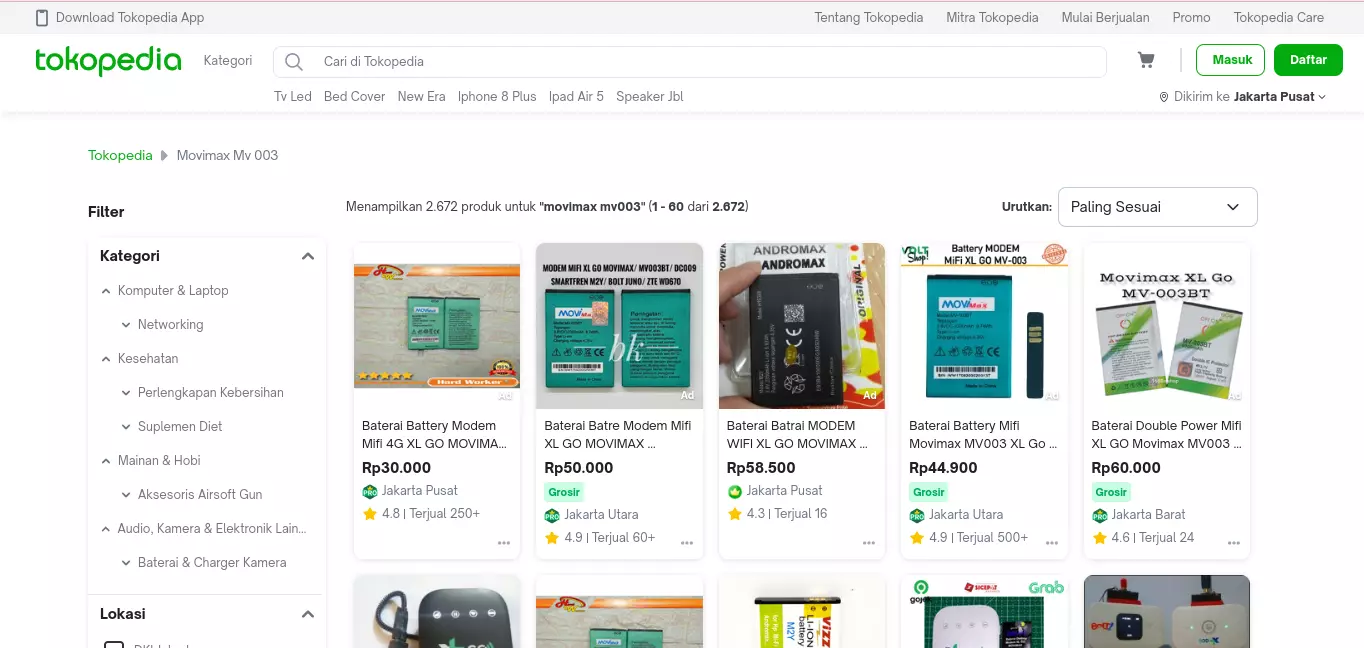Open three-dot menu on Rp60.000 product card
The height and width of the screenshot is (648, 1364).
pos(1234,543)
